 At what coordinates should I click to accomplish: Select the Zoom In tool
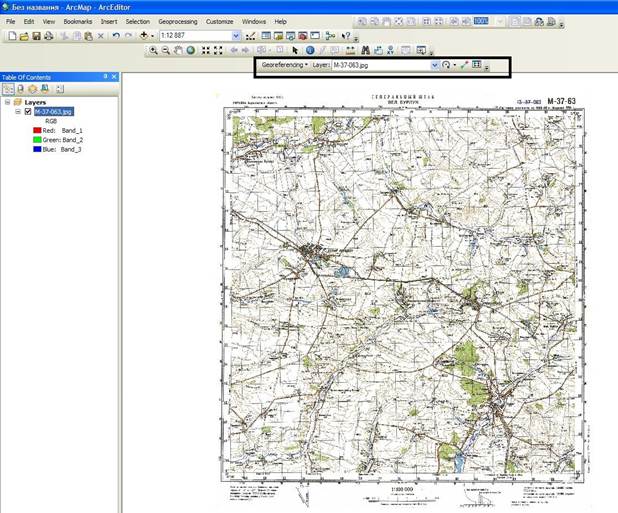coord(153,50)
